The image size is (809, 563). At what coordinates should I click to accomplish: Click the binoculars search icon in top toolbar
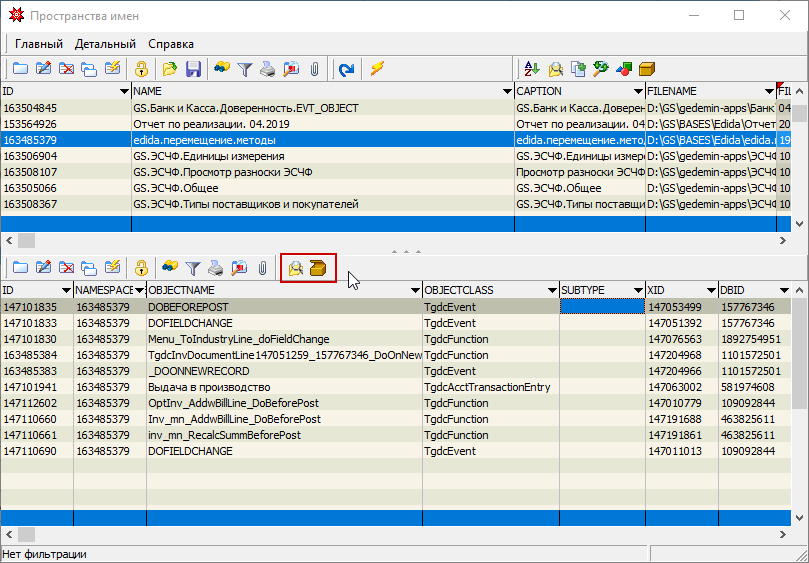tap(221, 69)
